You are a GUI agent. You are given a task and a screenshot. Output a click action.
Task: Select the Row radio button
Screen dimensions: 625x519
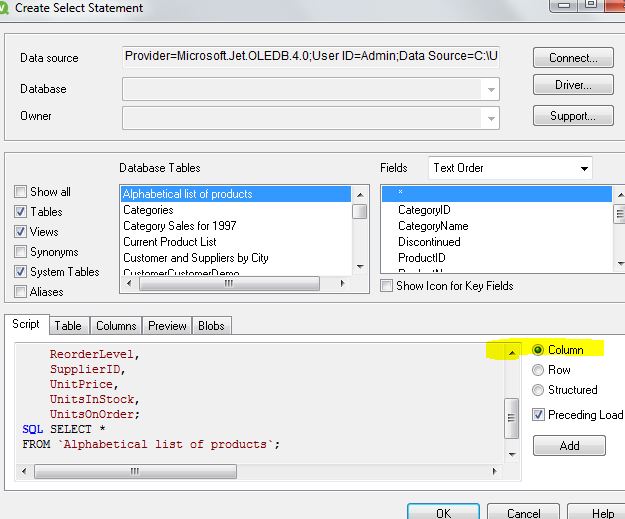[538, 370]
